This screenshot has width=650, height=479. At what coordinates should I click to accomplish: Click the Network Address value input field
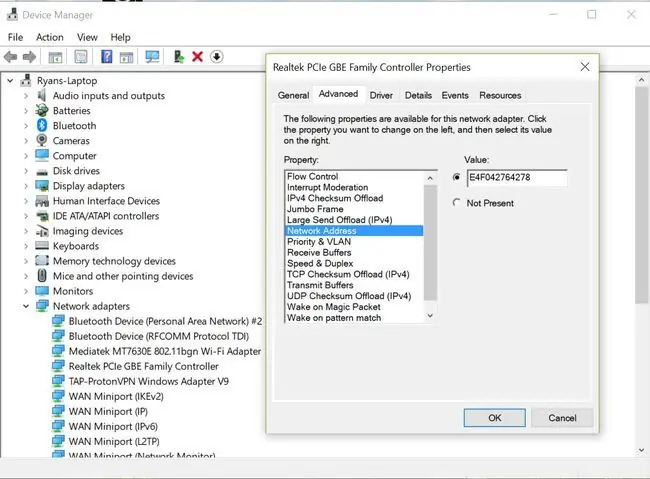pos(517,177)
